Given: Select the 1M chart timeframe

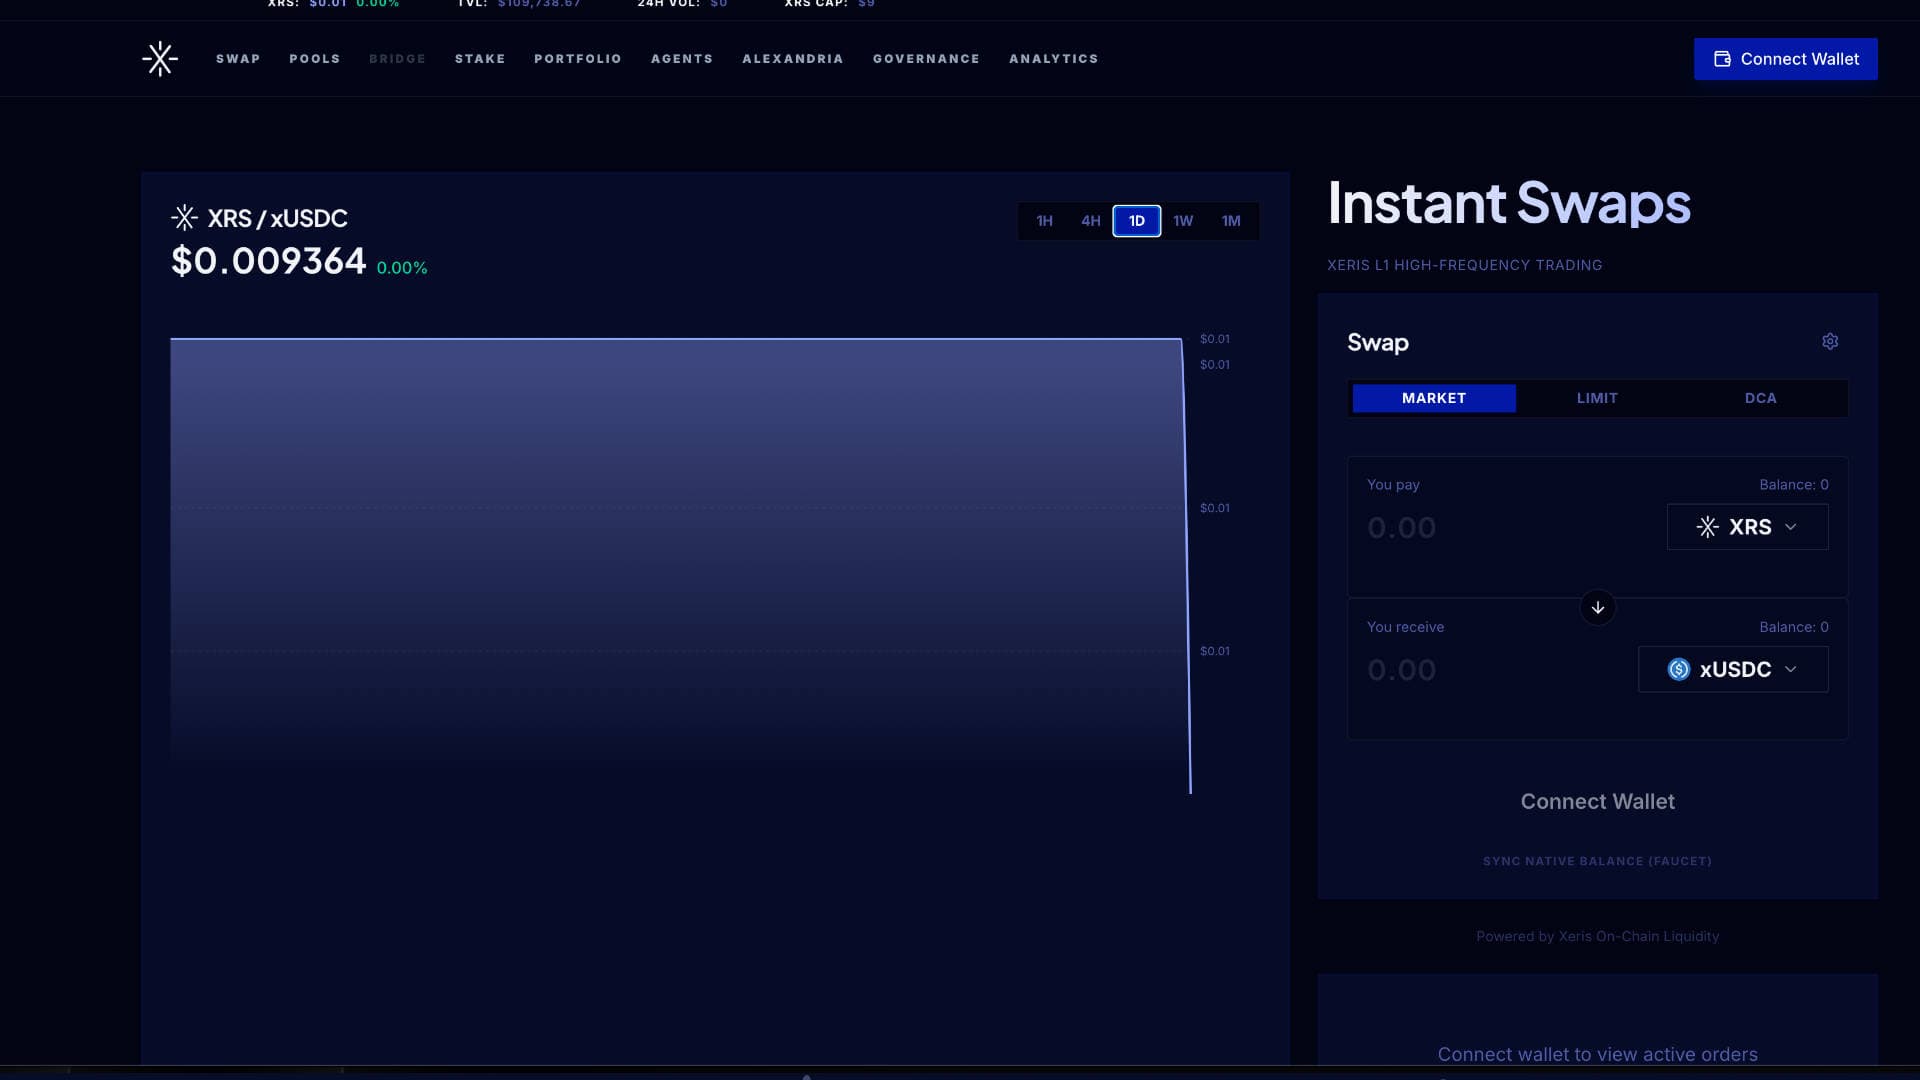Looking at the screenshot, I should pos(1231,221).
